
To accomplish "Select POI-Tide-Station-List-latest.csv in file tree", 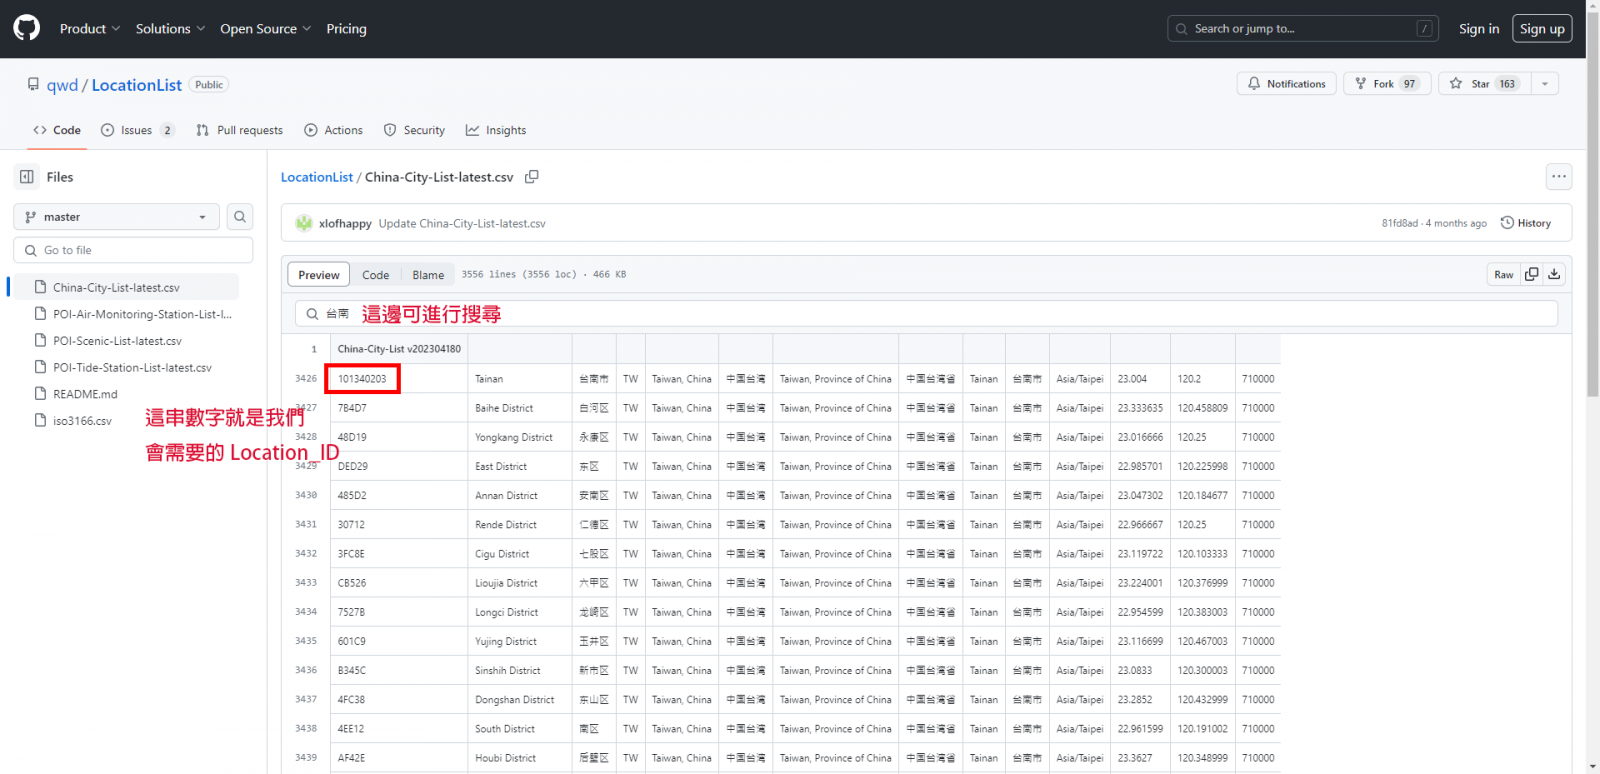I will 125,368.
